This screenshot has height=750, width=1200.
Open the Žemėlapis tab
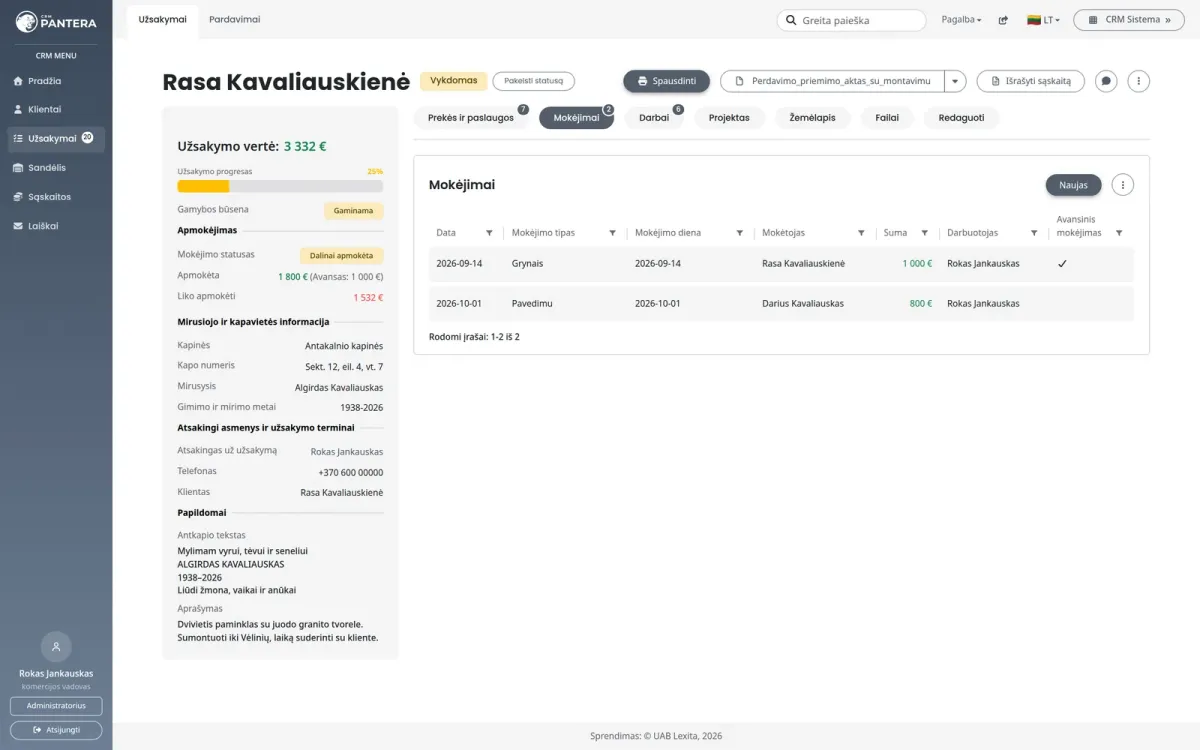[812, 118]
